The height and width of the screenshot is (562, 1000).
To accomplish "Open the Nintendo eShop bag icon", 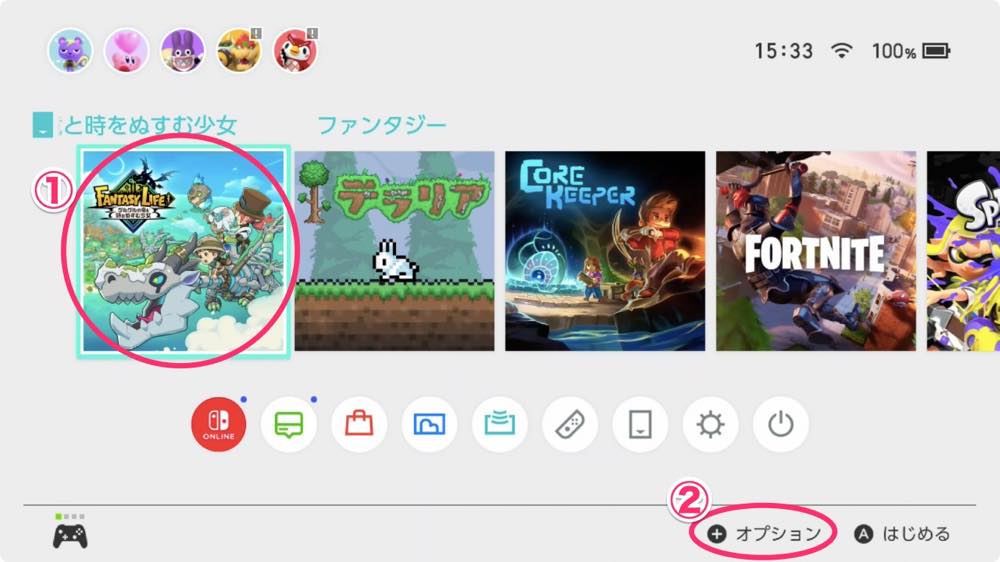I will (359, 424).
